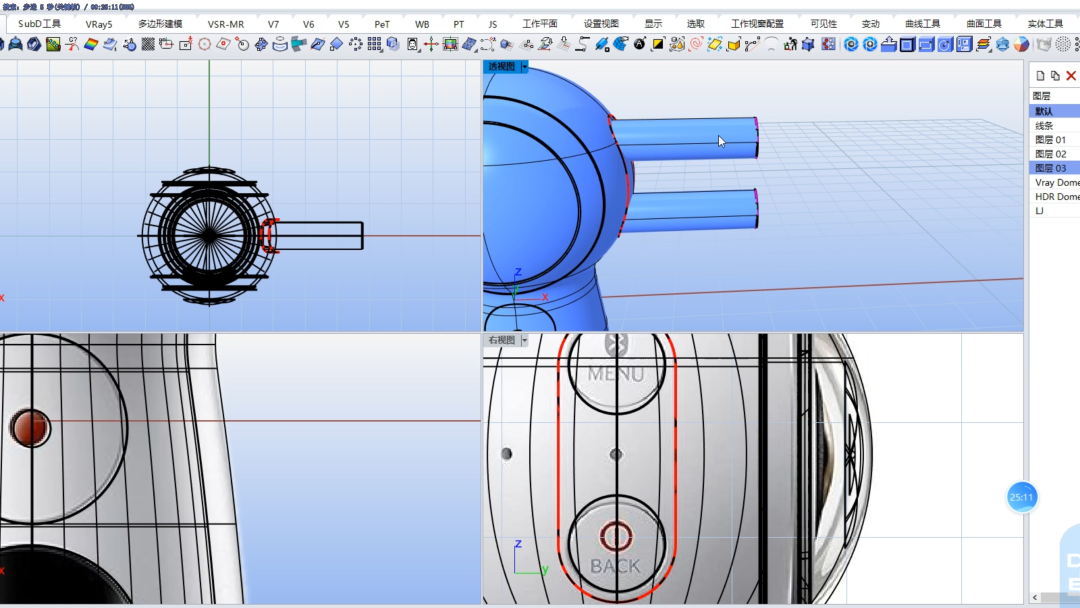The width and height of the screenshot is (1080, 608).
Task: Select the 图层 01 layer
Action: tap(1055, 140)
